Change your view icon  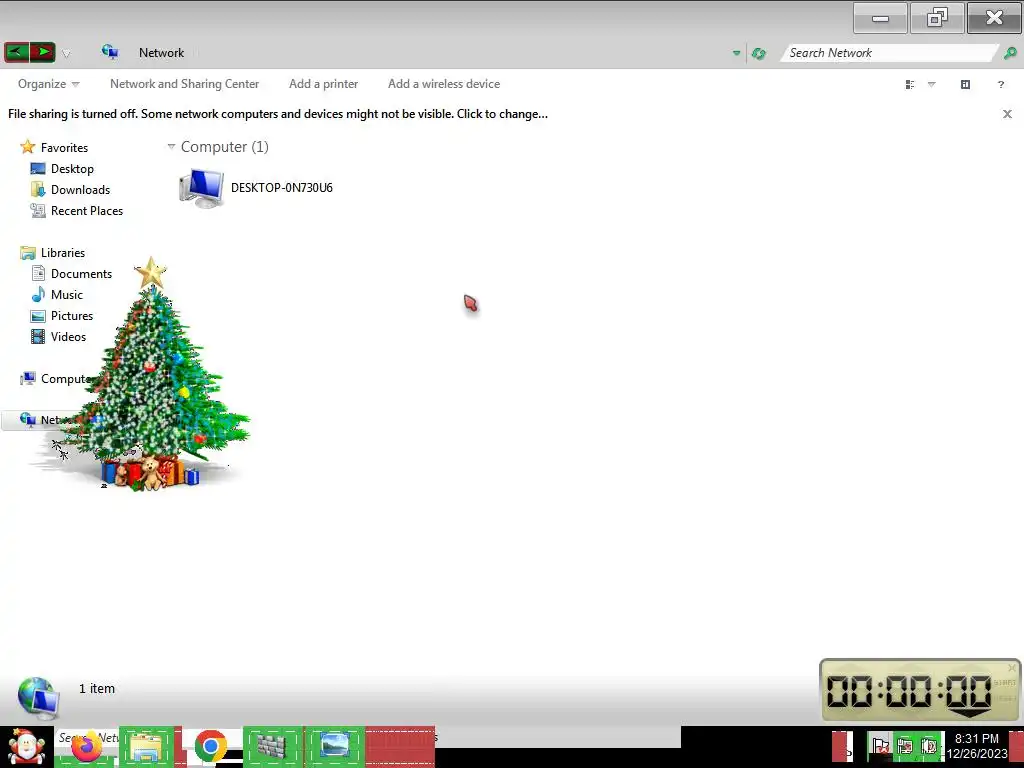click(910, 84)
